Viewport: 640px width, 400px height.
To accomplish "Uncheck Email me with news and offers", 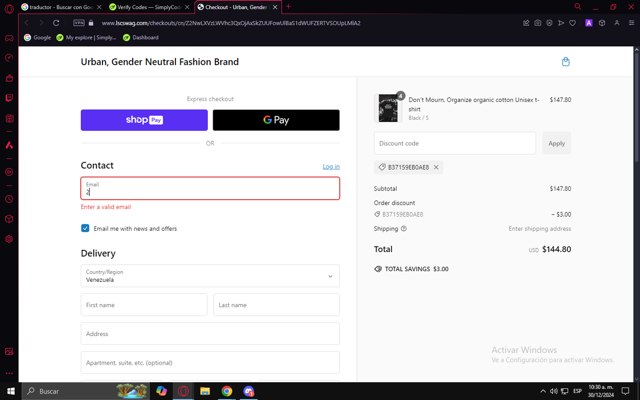I will pyautogui.click(x=85, y=228).
